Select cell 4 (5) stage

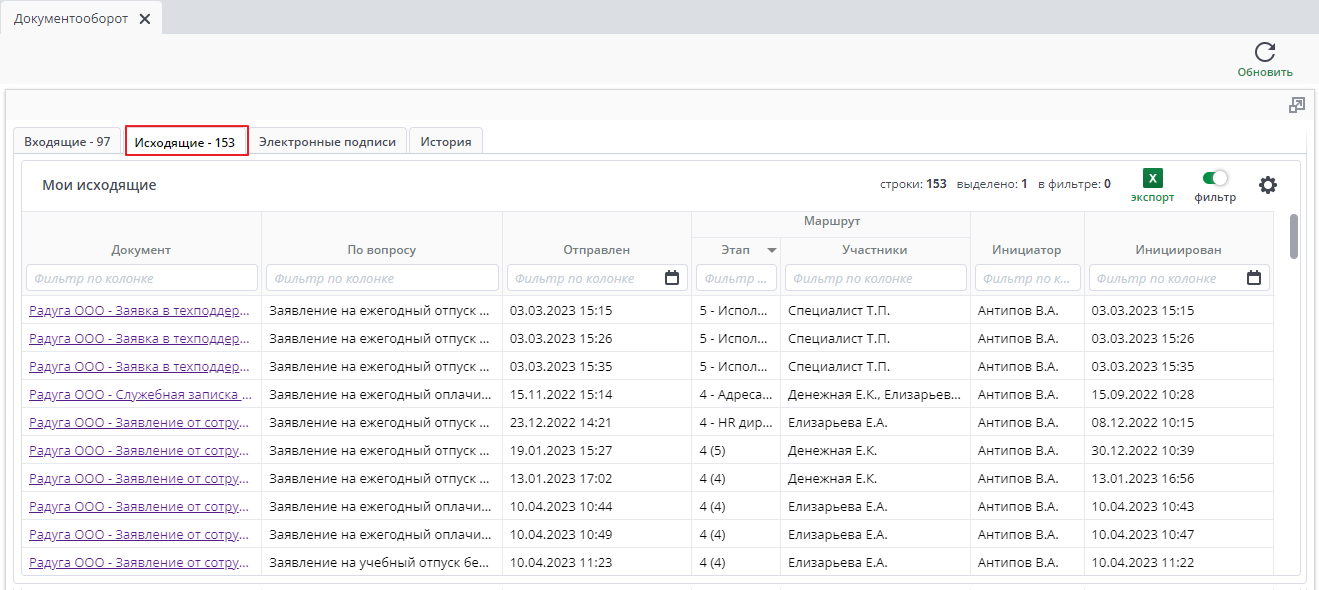[x=736, y=451]
